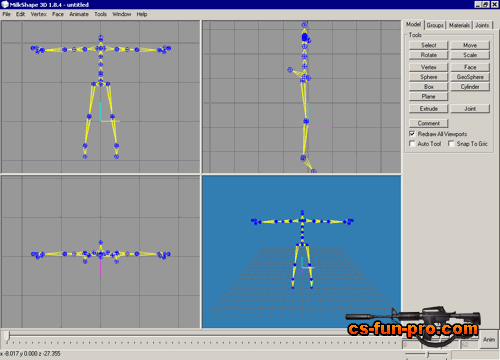This screenshot has height=360, width=500.
Task: Open the Help menu
Action: 142,14
